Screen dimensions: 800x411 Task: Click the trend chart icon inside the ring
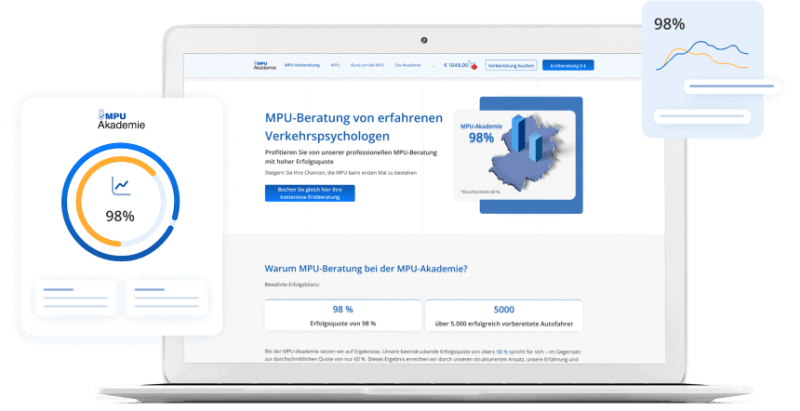tap(121, 186)
